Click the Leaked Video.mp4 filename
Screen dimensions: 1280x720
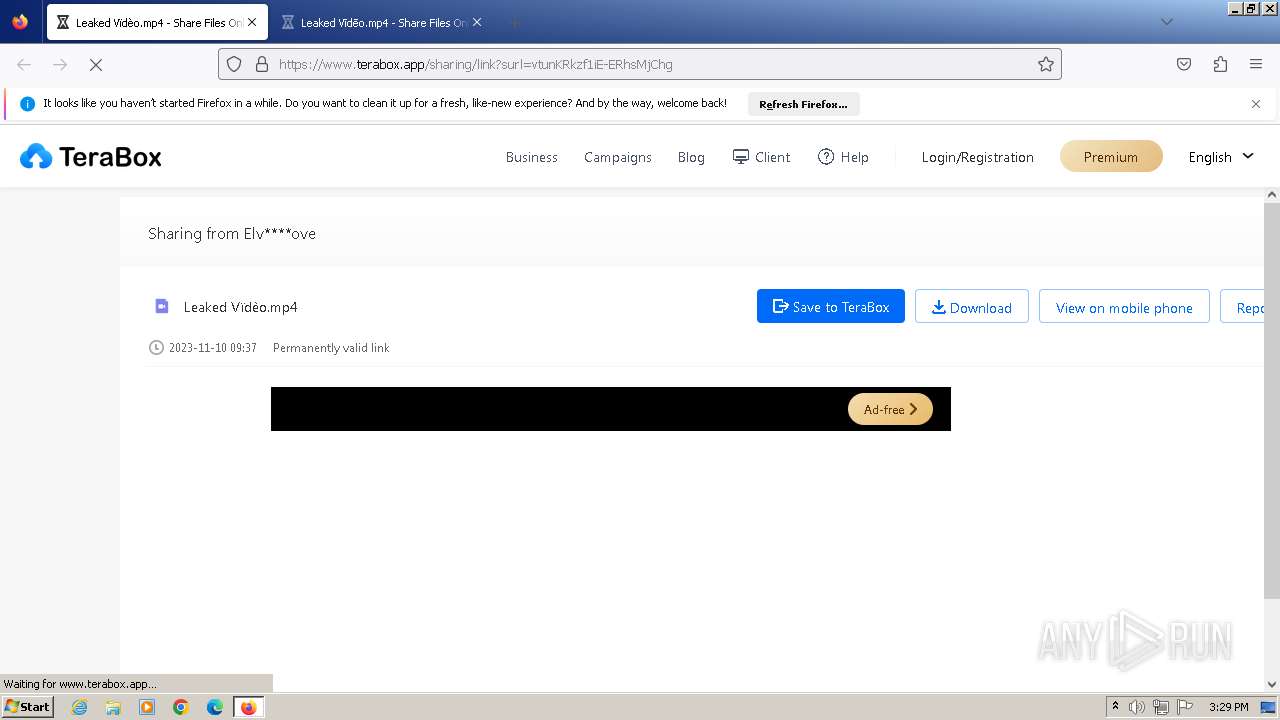coord(240,307)
